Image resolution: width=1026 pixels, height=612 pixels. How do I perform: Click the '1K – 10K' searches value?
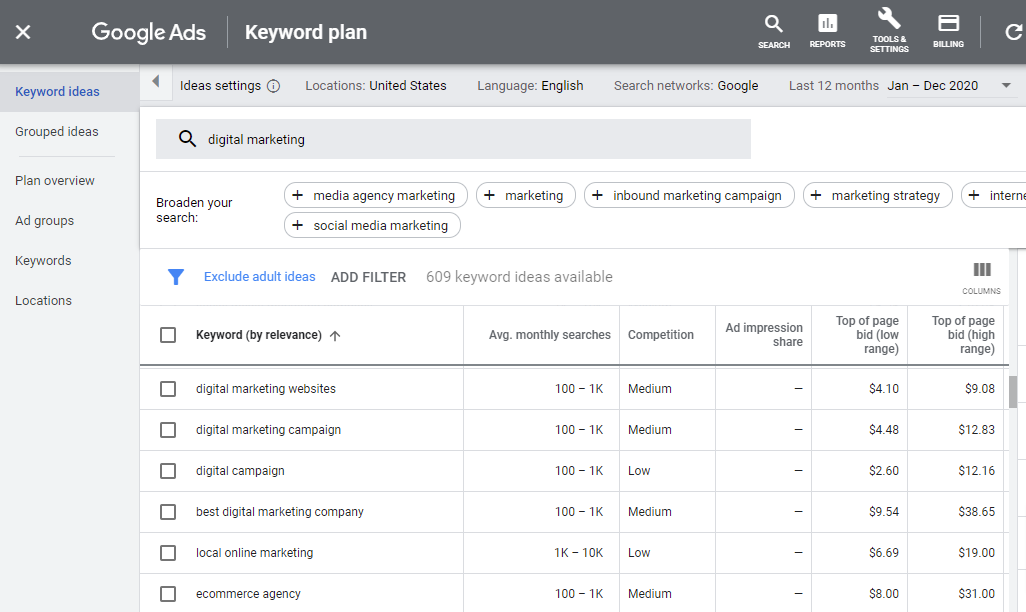click(578, 553)
